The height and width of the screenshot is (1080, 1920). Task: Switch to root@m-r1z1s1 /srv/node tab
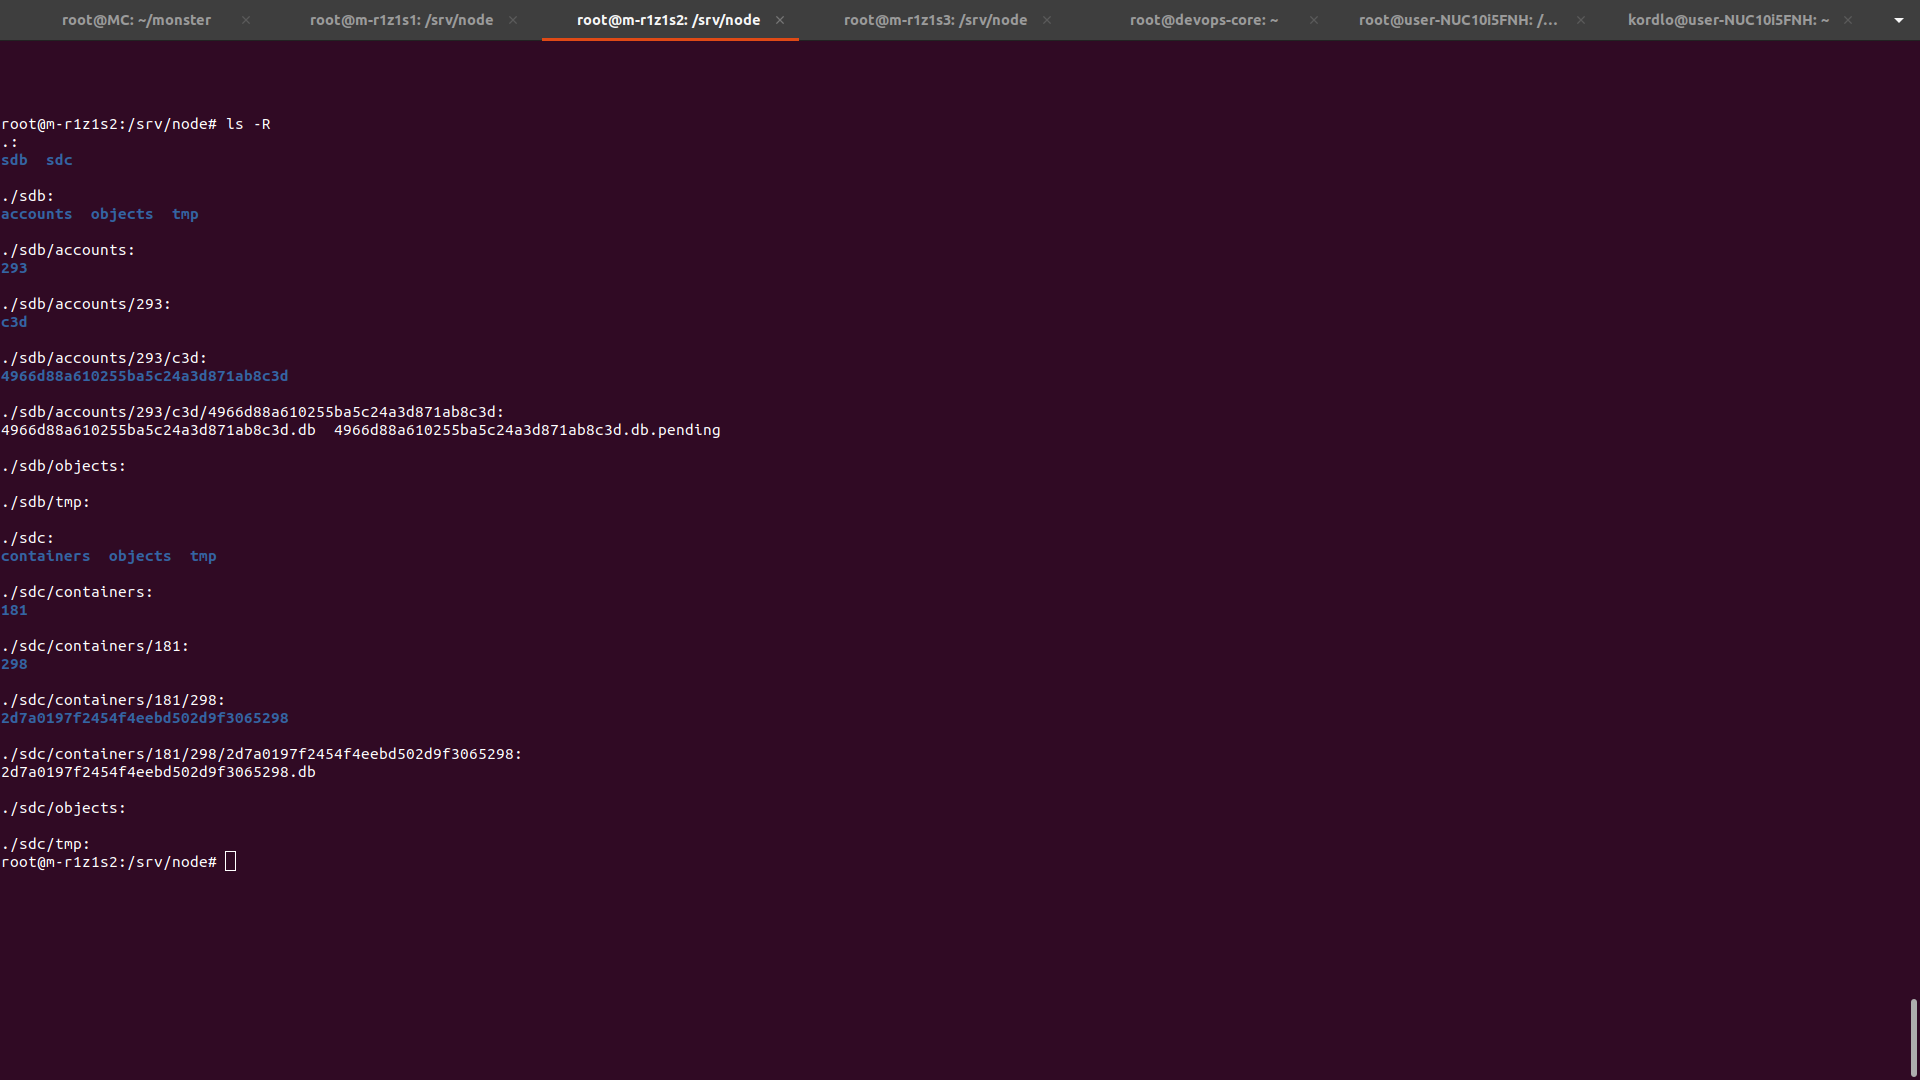401,20
